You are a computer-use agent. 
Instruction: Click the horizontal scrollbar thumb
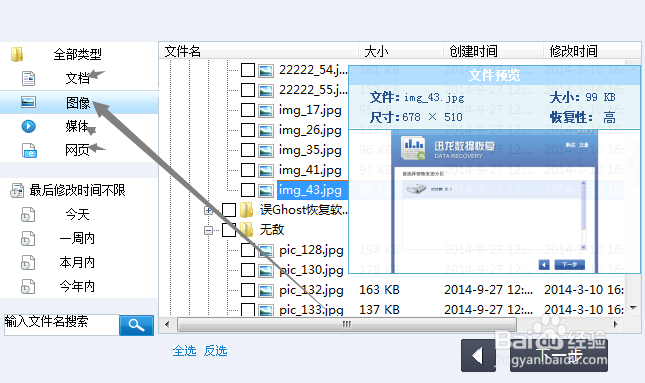coord(347,325)
